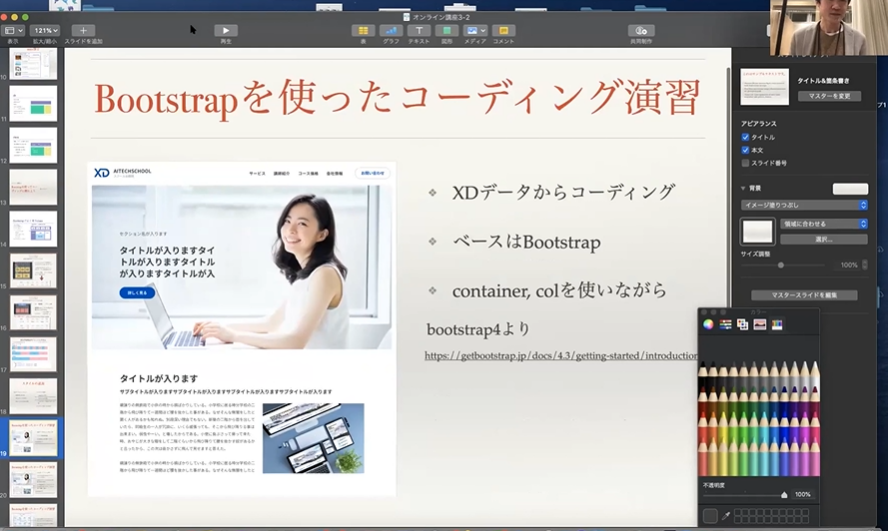Select slide 11 thumbnail in navigator
The height and width of the screenshot is (531, 888).
coord(33,104)
